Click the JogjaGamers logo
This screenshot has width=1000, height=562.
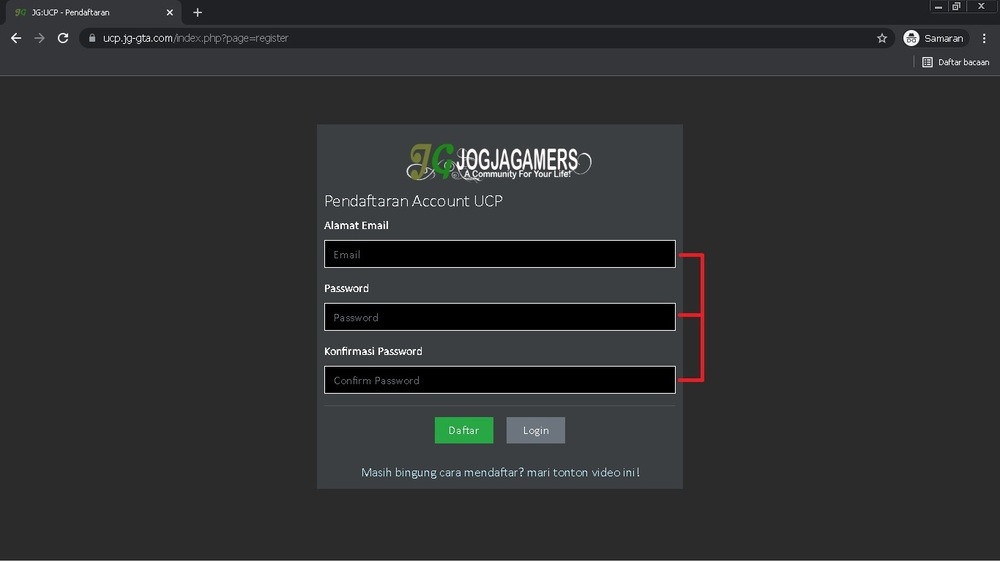tap(499, 162)
